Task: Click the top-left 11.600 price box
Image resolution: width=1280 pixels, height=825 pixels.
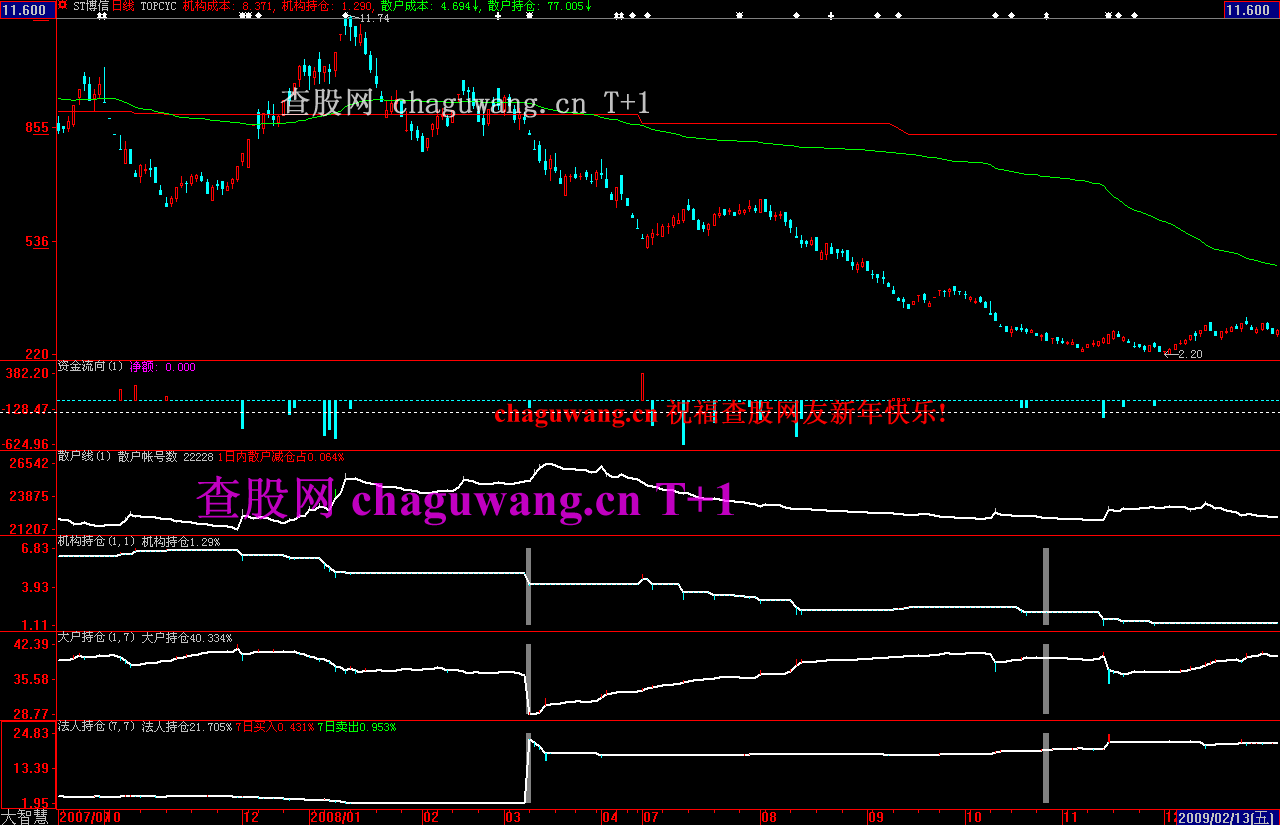Action: 27,9
